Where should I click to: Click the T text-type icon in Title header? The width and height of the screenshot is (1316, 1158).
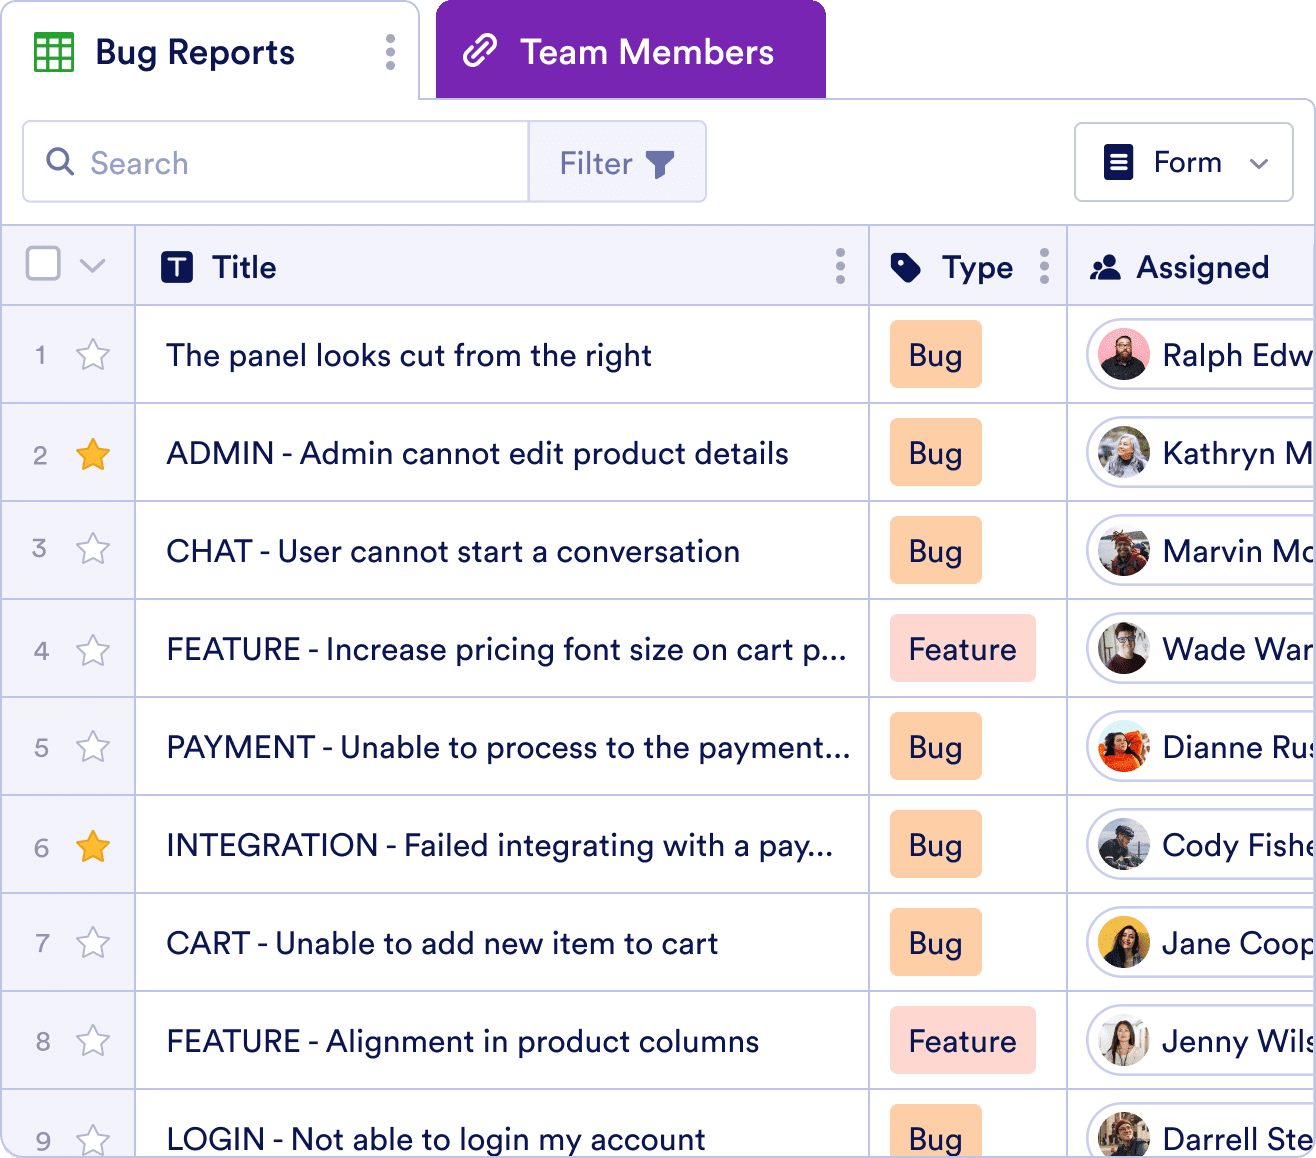click(x=176, y=267)
